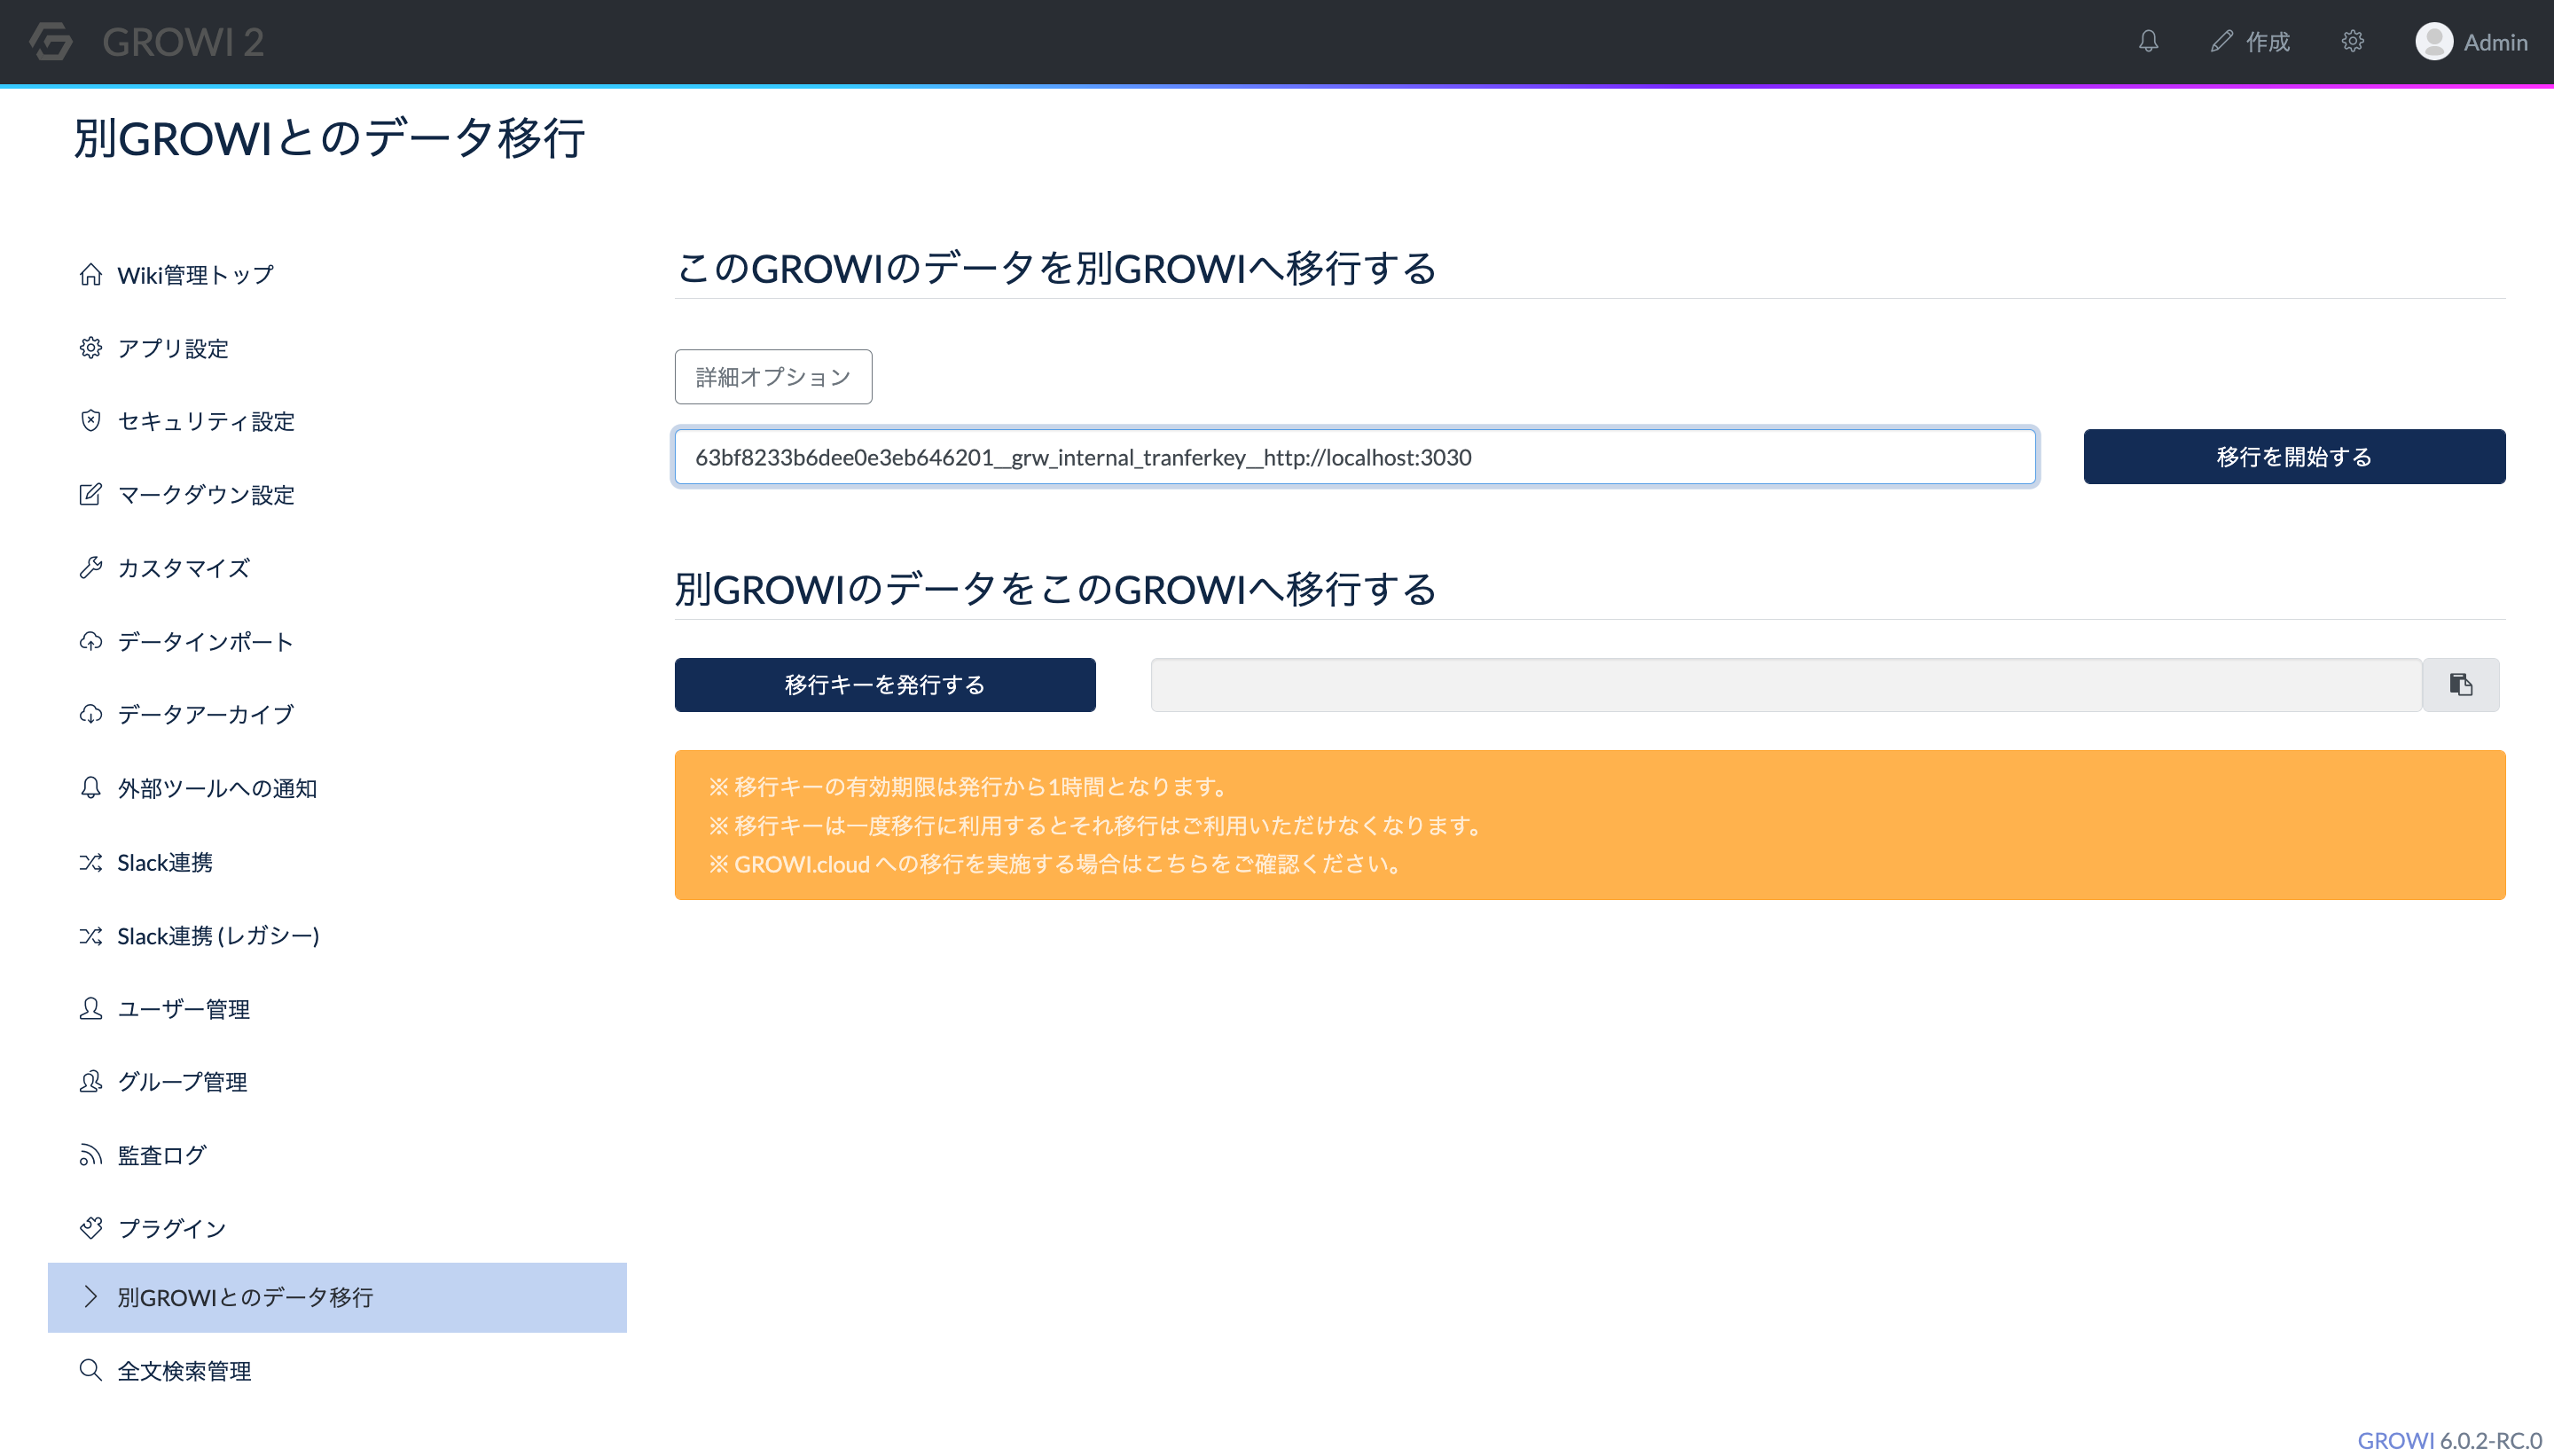
Task: Go to ユーザー管理 in the sidebar
Action: 183,1009
